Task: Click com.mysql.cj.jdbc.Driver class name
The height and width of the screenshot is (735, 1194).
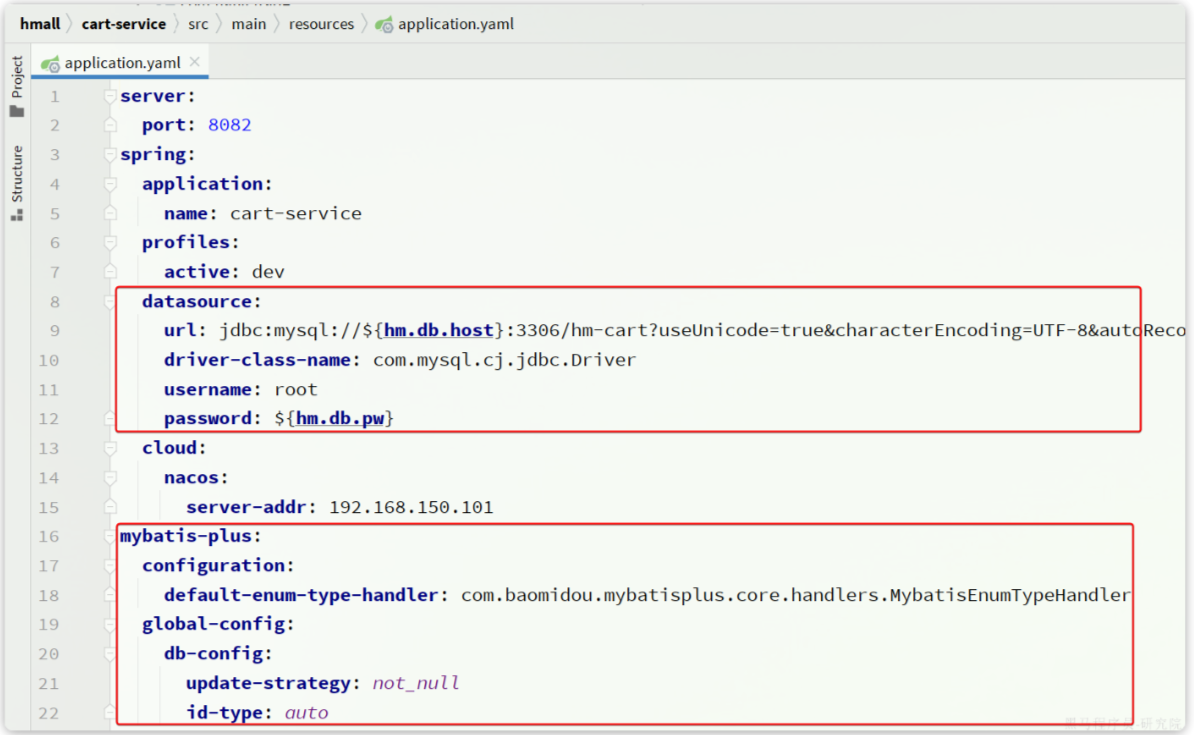Action: pyautogui.click(x=504, y=360)
